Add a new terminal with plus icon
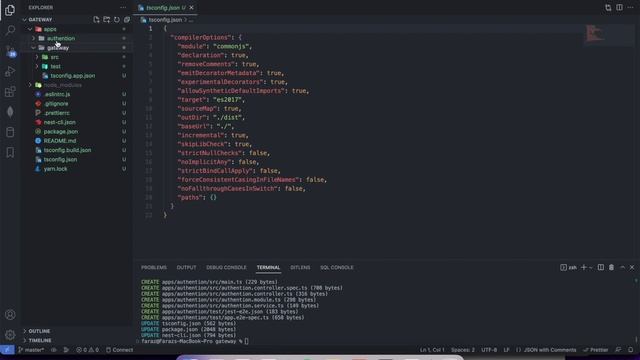Screen dimensions: 640x360 coord(584,267)
